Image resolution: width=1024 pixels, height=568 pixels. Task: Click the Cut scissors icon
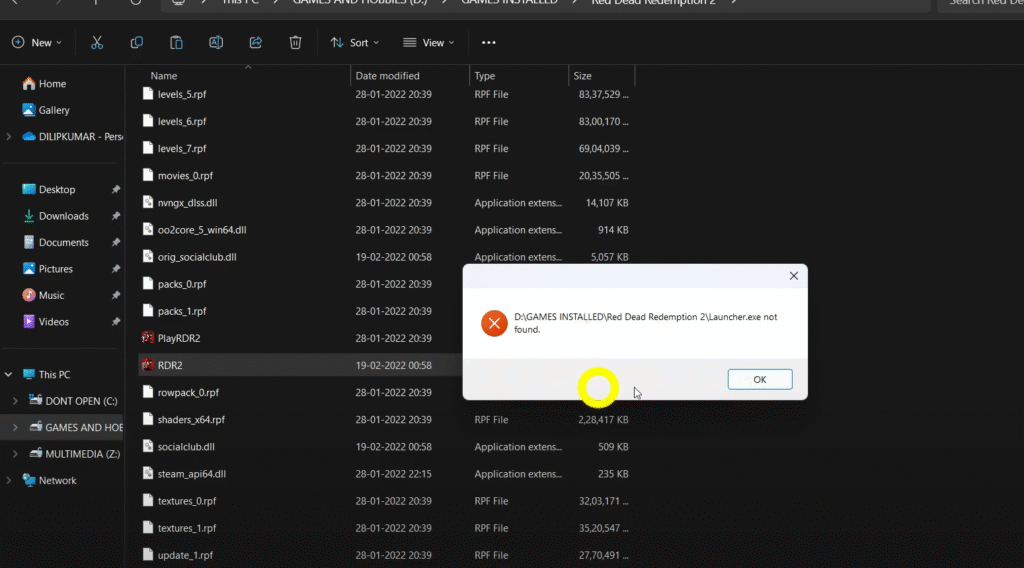(x=97, y=42)
